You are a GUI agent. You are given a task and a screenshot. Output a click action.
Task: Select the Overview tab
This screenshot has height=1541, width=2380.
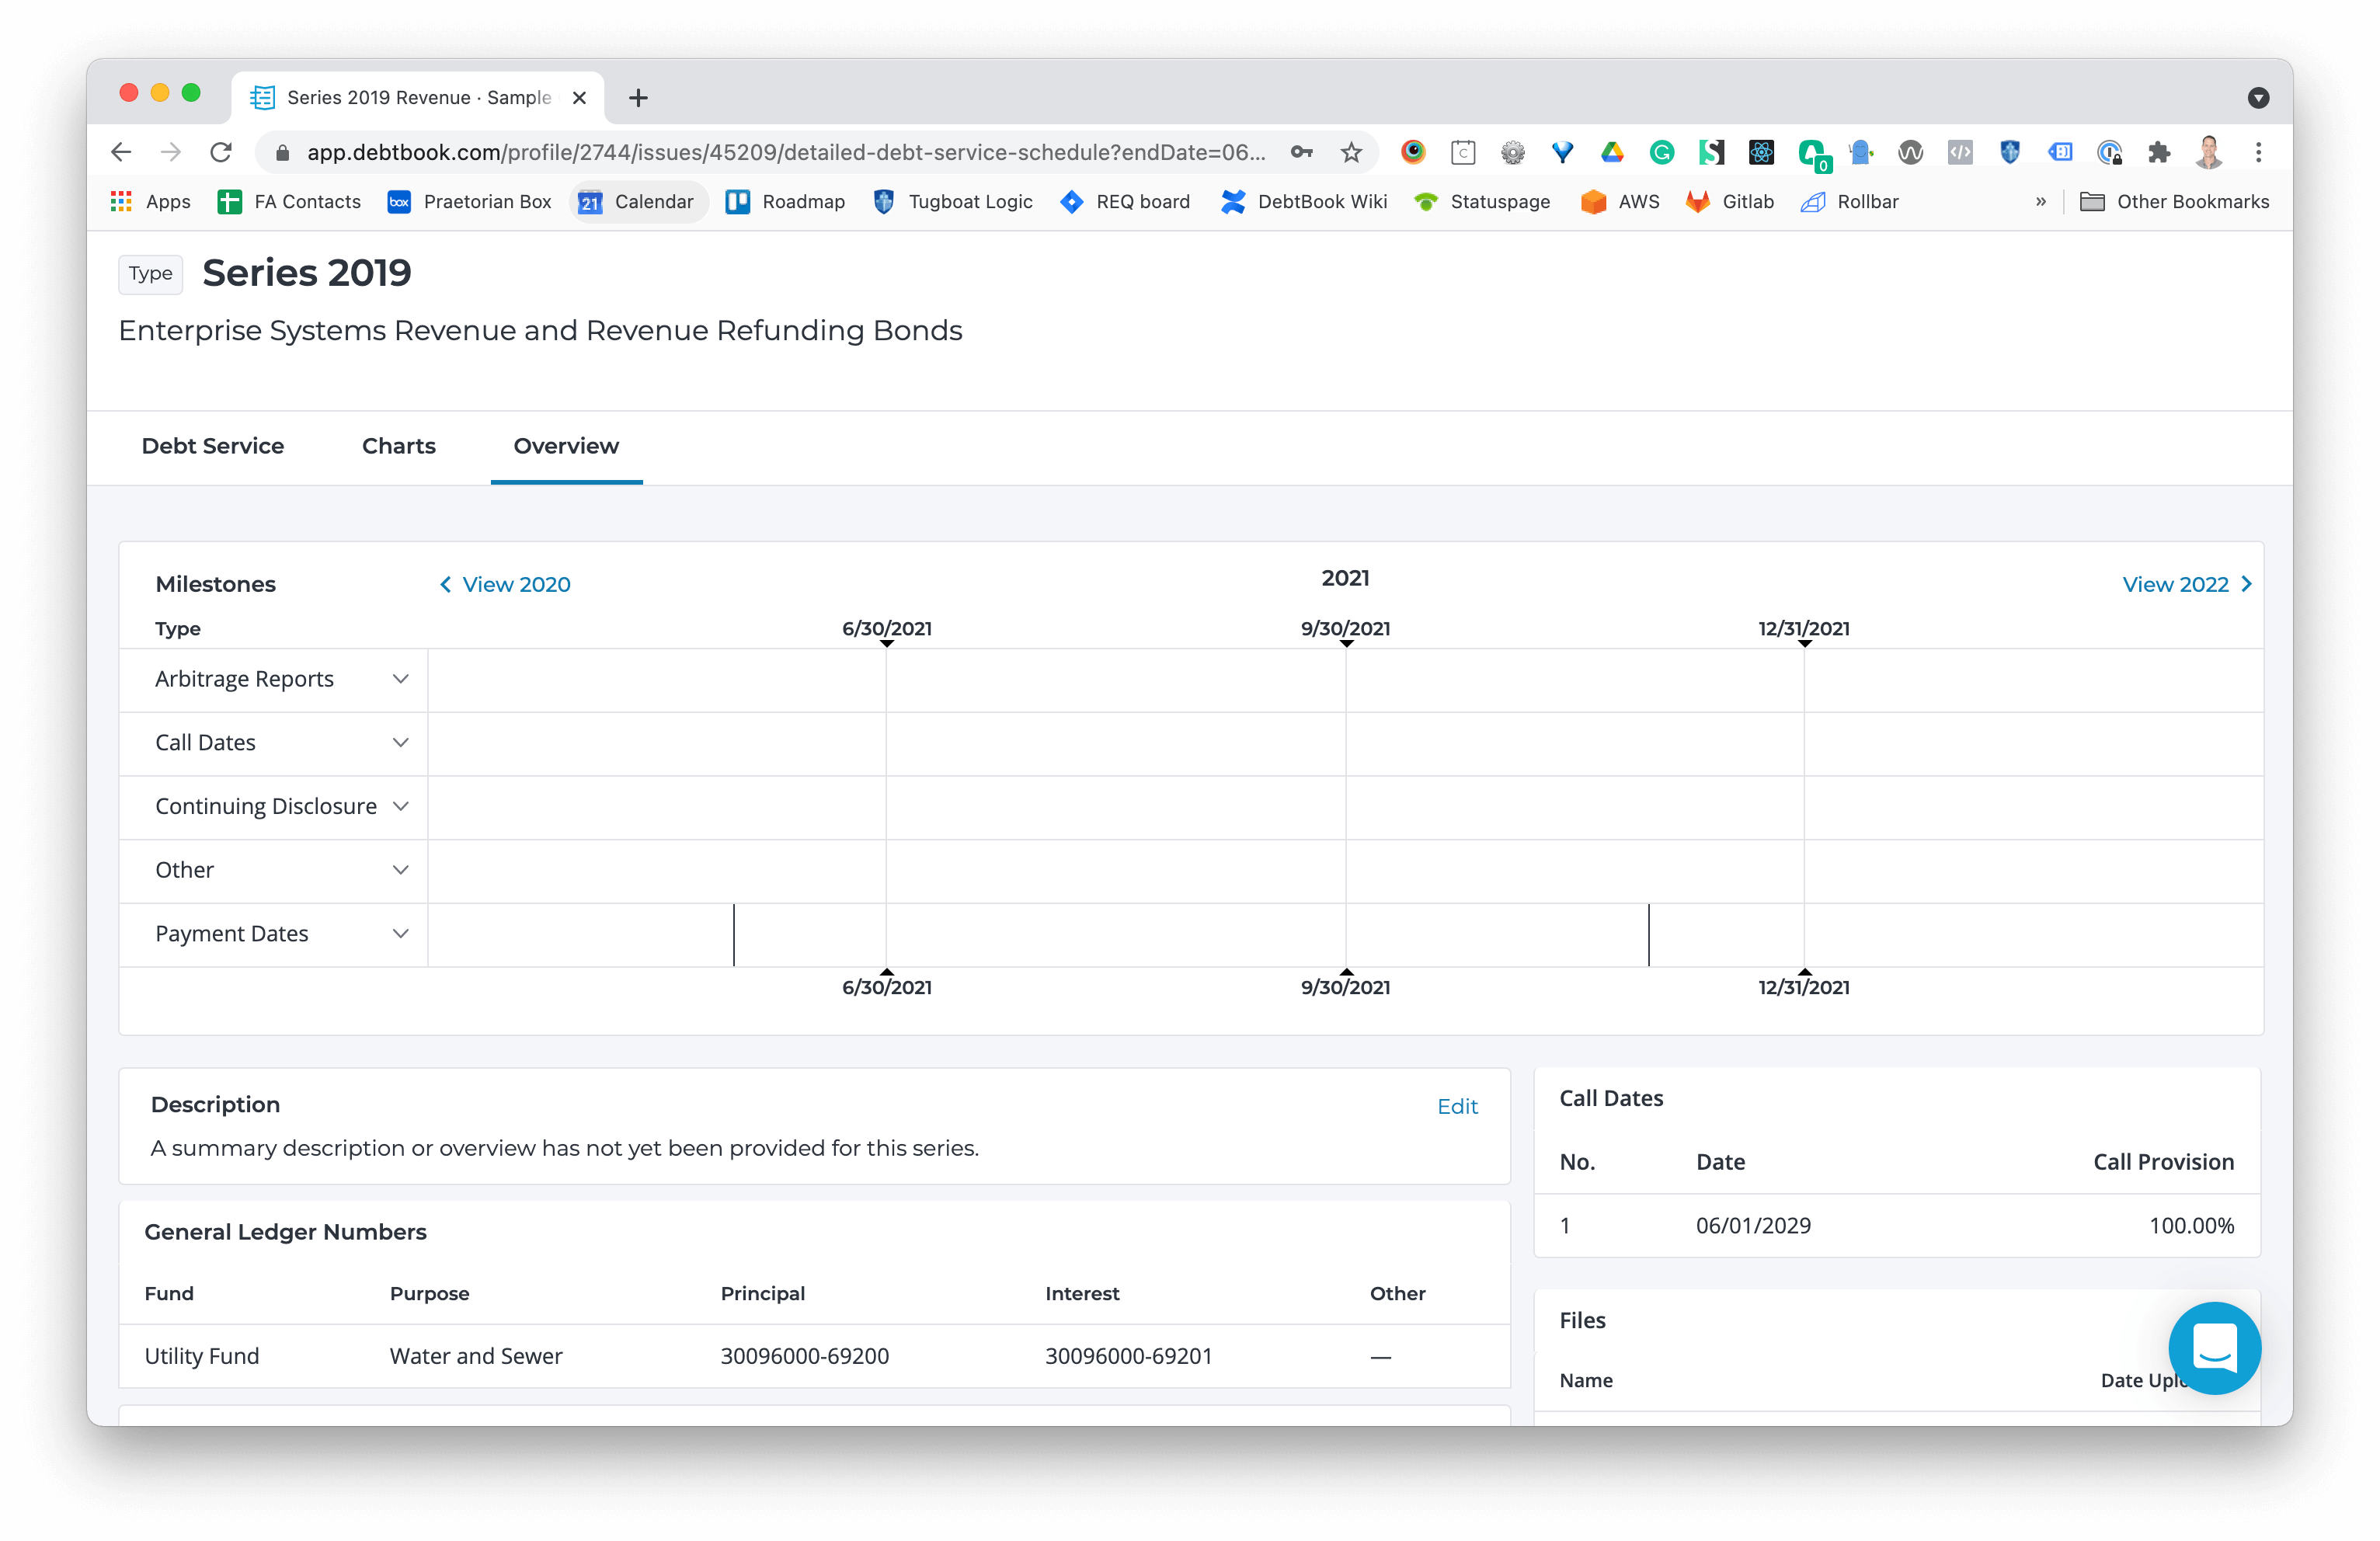(x=566, y=446)
